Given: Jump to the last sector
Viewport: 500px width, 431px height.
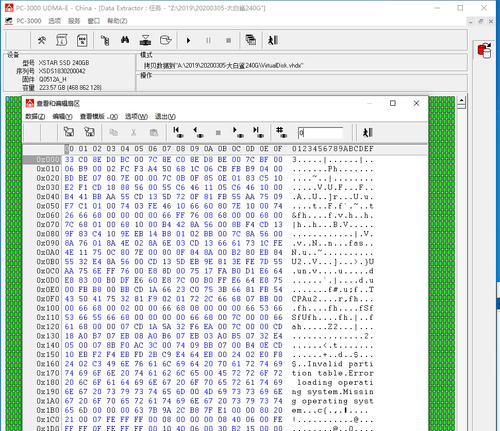Looking at the screenshot, I should (x=258, y=132).
